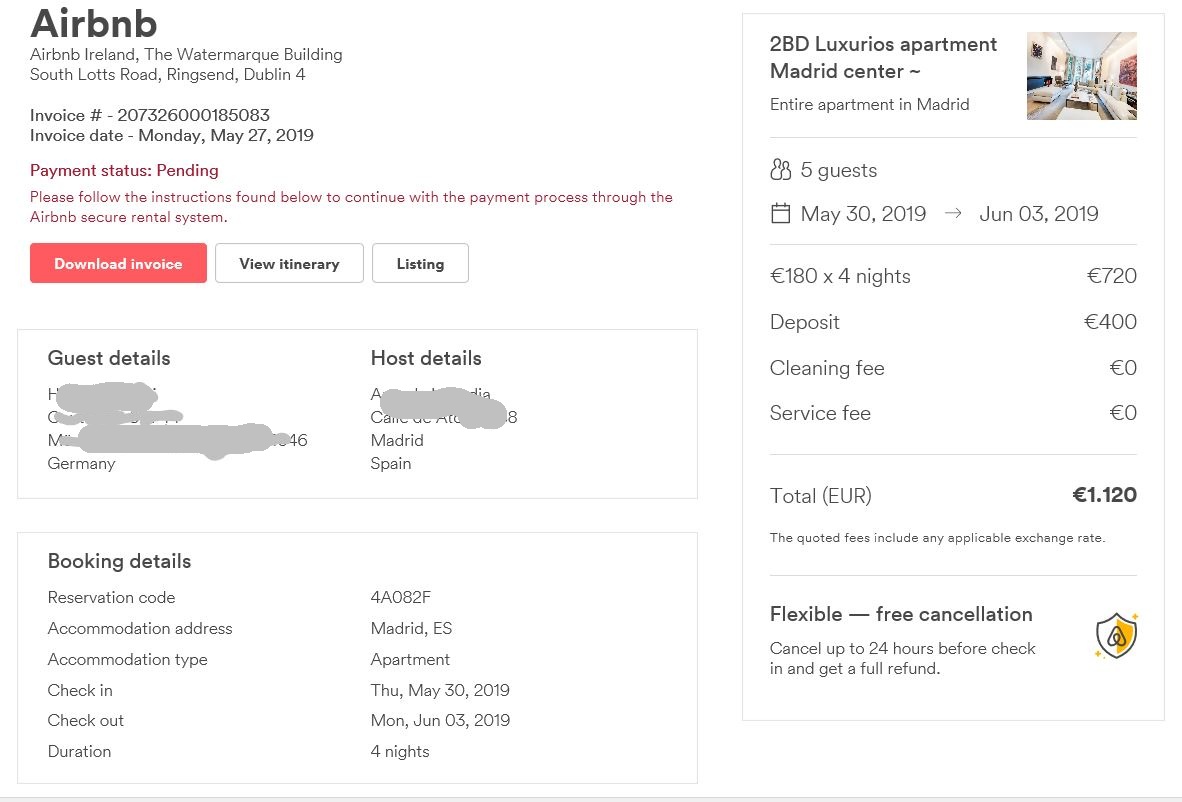The height and width of the screenshot is (802, 1182).
Task: Open the View itinerary button
Action: 289,263
